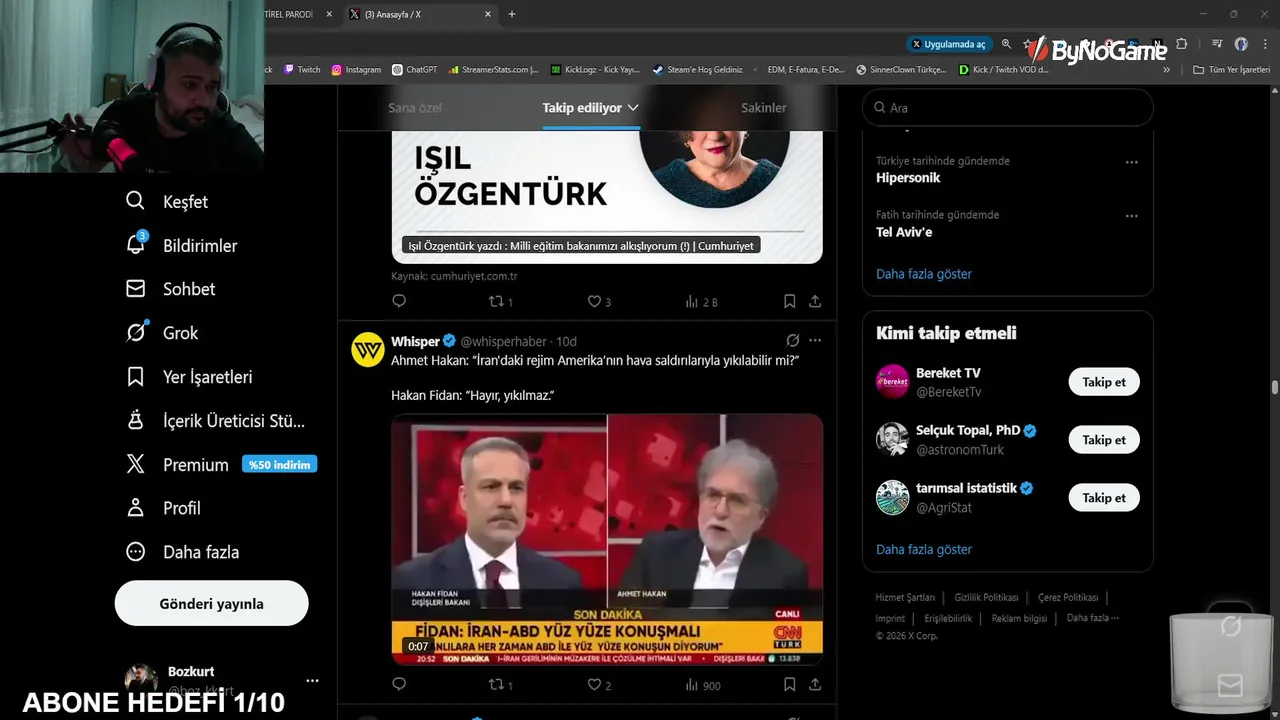Show more trends with Daha fazla göster
Image resolution: width=1280 pixels, height=720 pixels.
(924, 274)
